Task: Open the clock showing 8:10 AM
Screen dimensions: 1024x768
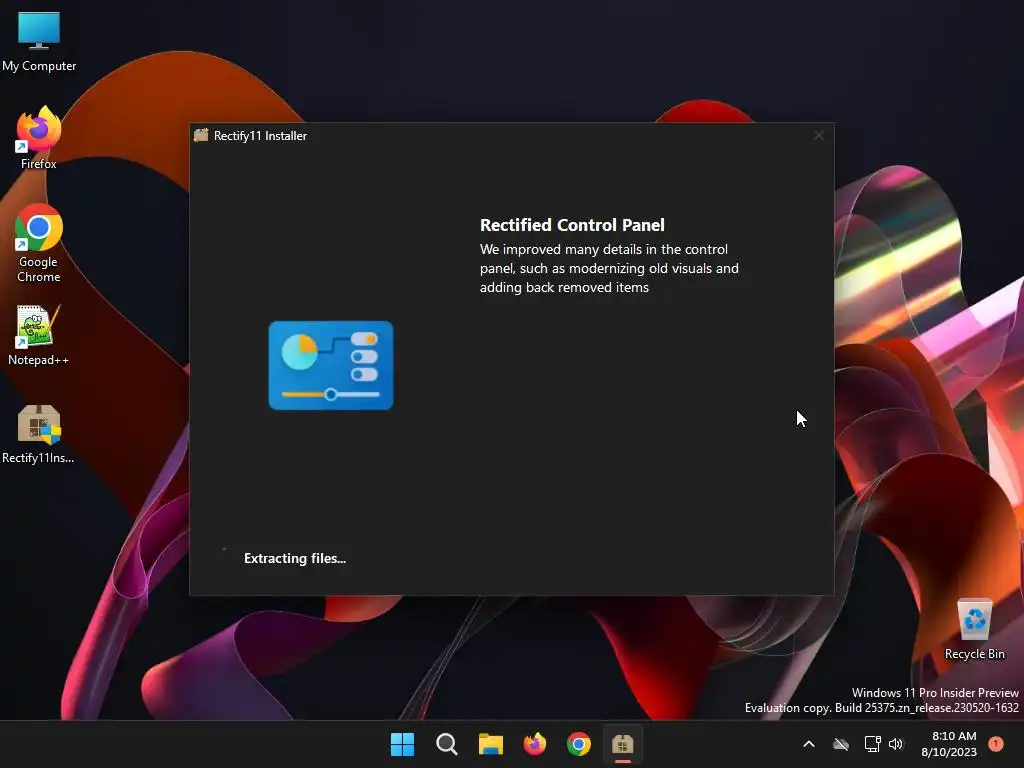Action: (949, 744)
